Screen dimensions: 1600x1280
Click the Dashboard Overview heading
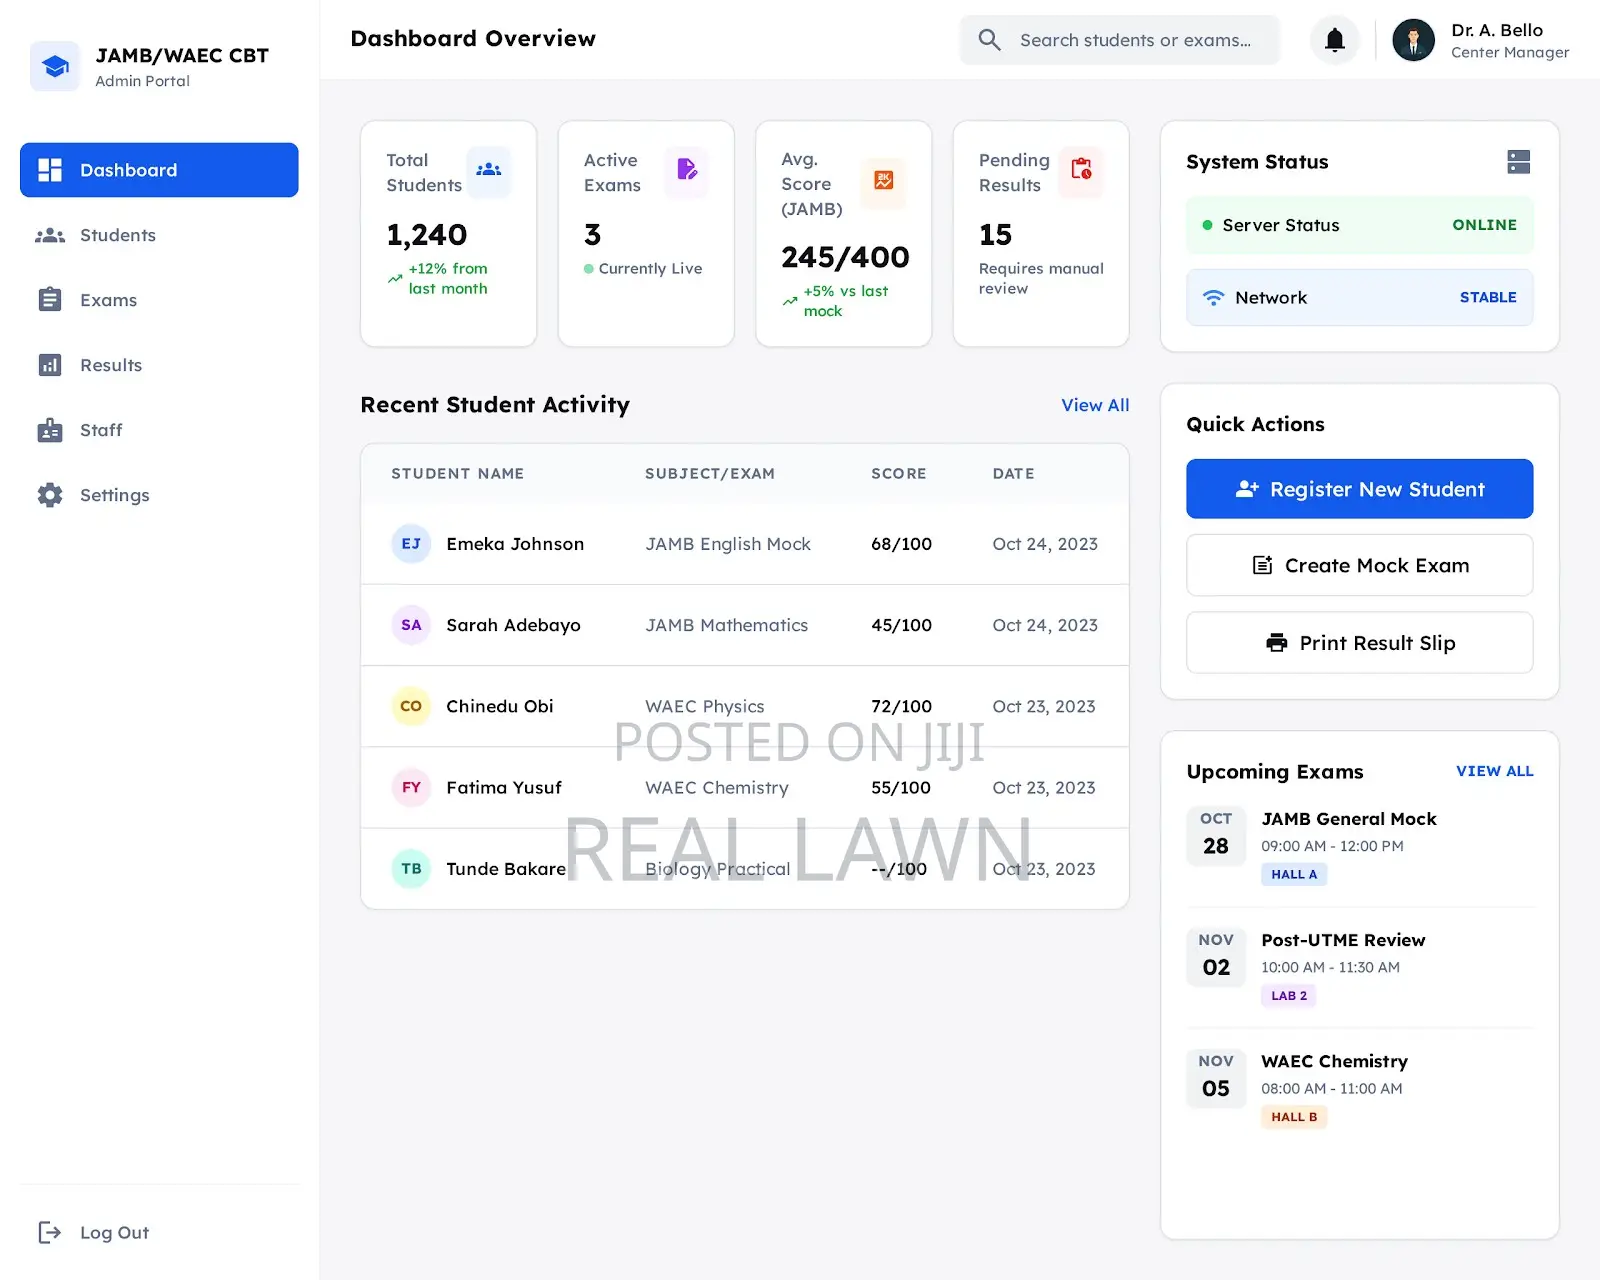pyautogui.click(x=473, y=38)
